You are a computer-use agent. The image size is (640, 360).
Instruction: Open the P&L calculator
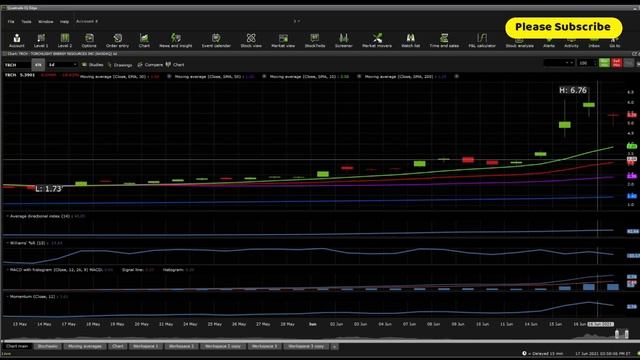(482, 40)
